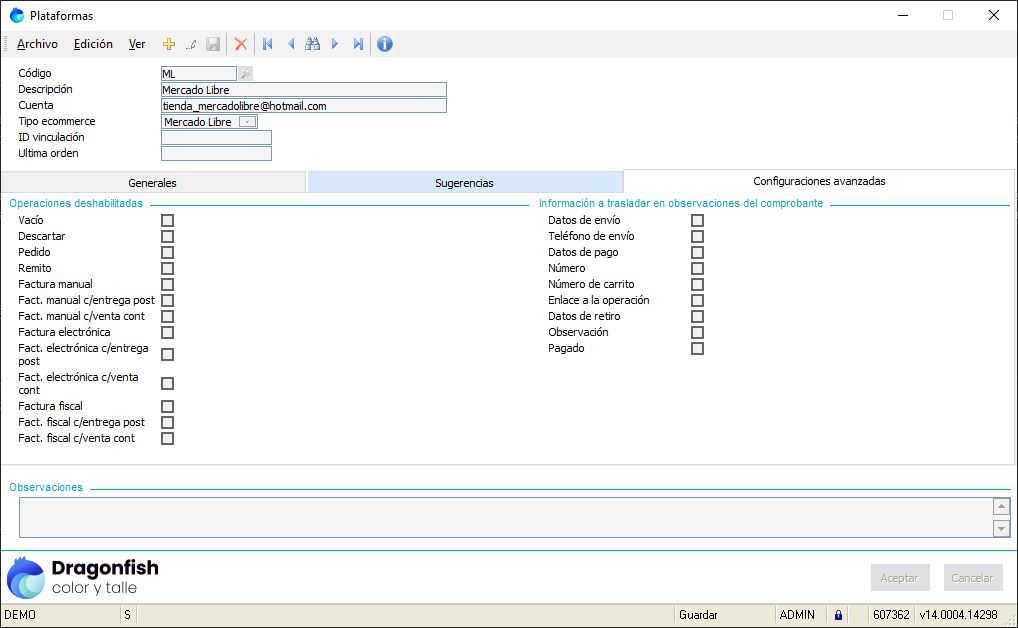Toggle the Factura electrónica checkbox

168,333
